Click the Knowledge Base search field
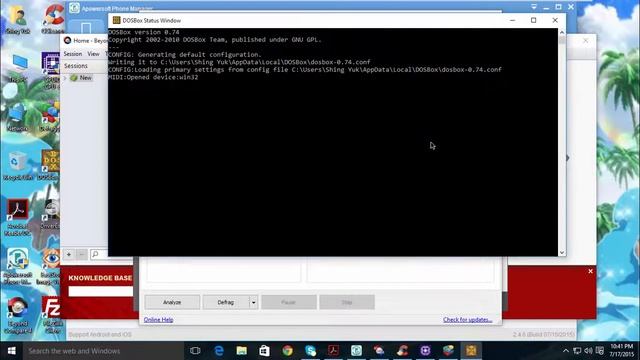 point(101,291)
